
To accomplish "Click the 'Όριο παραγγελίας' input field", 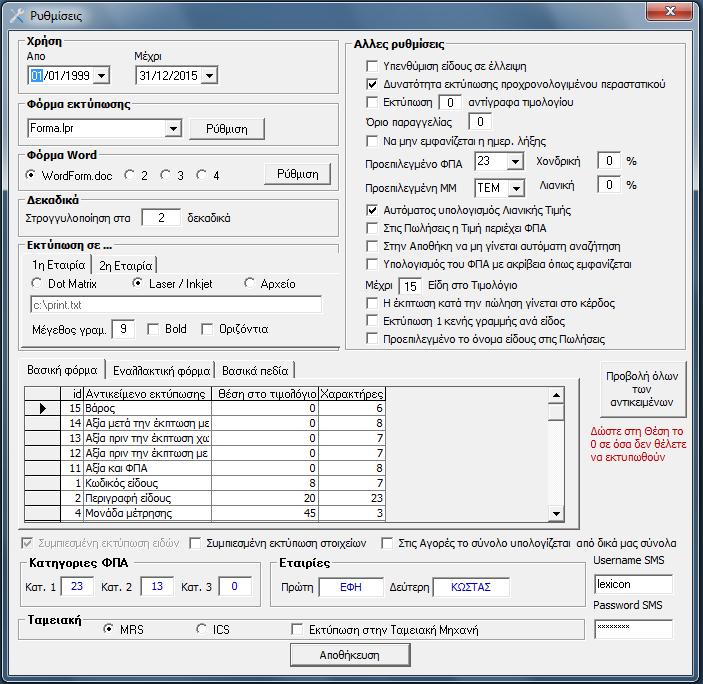I will pyautogui.click(x=480, y=121).
